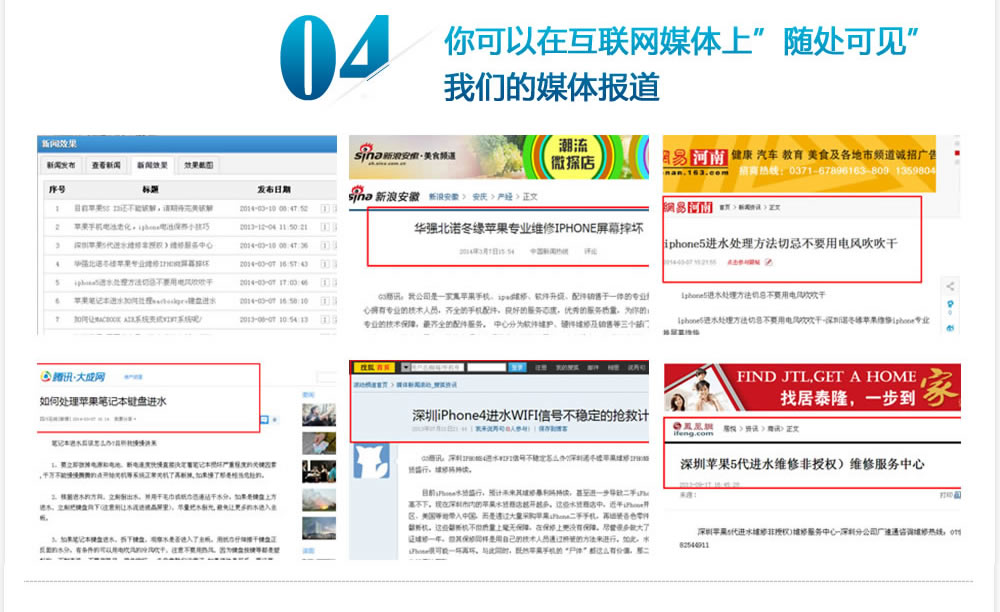Open the 效果截图 tab
This screenshot has height=612, width=1000.
[x=198, y=165]
